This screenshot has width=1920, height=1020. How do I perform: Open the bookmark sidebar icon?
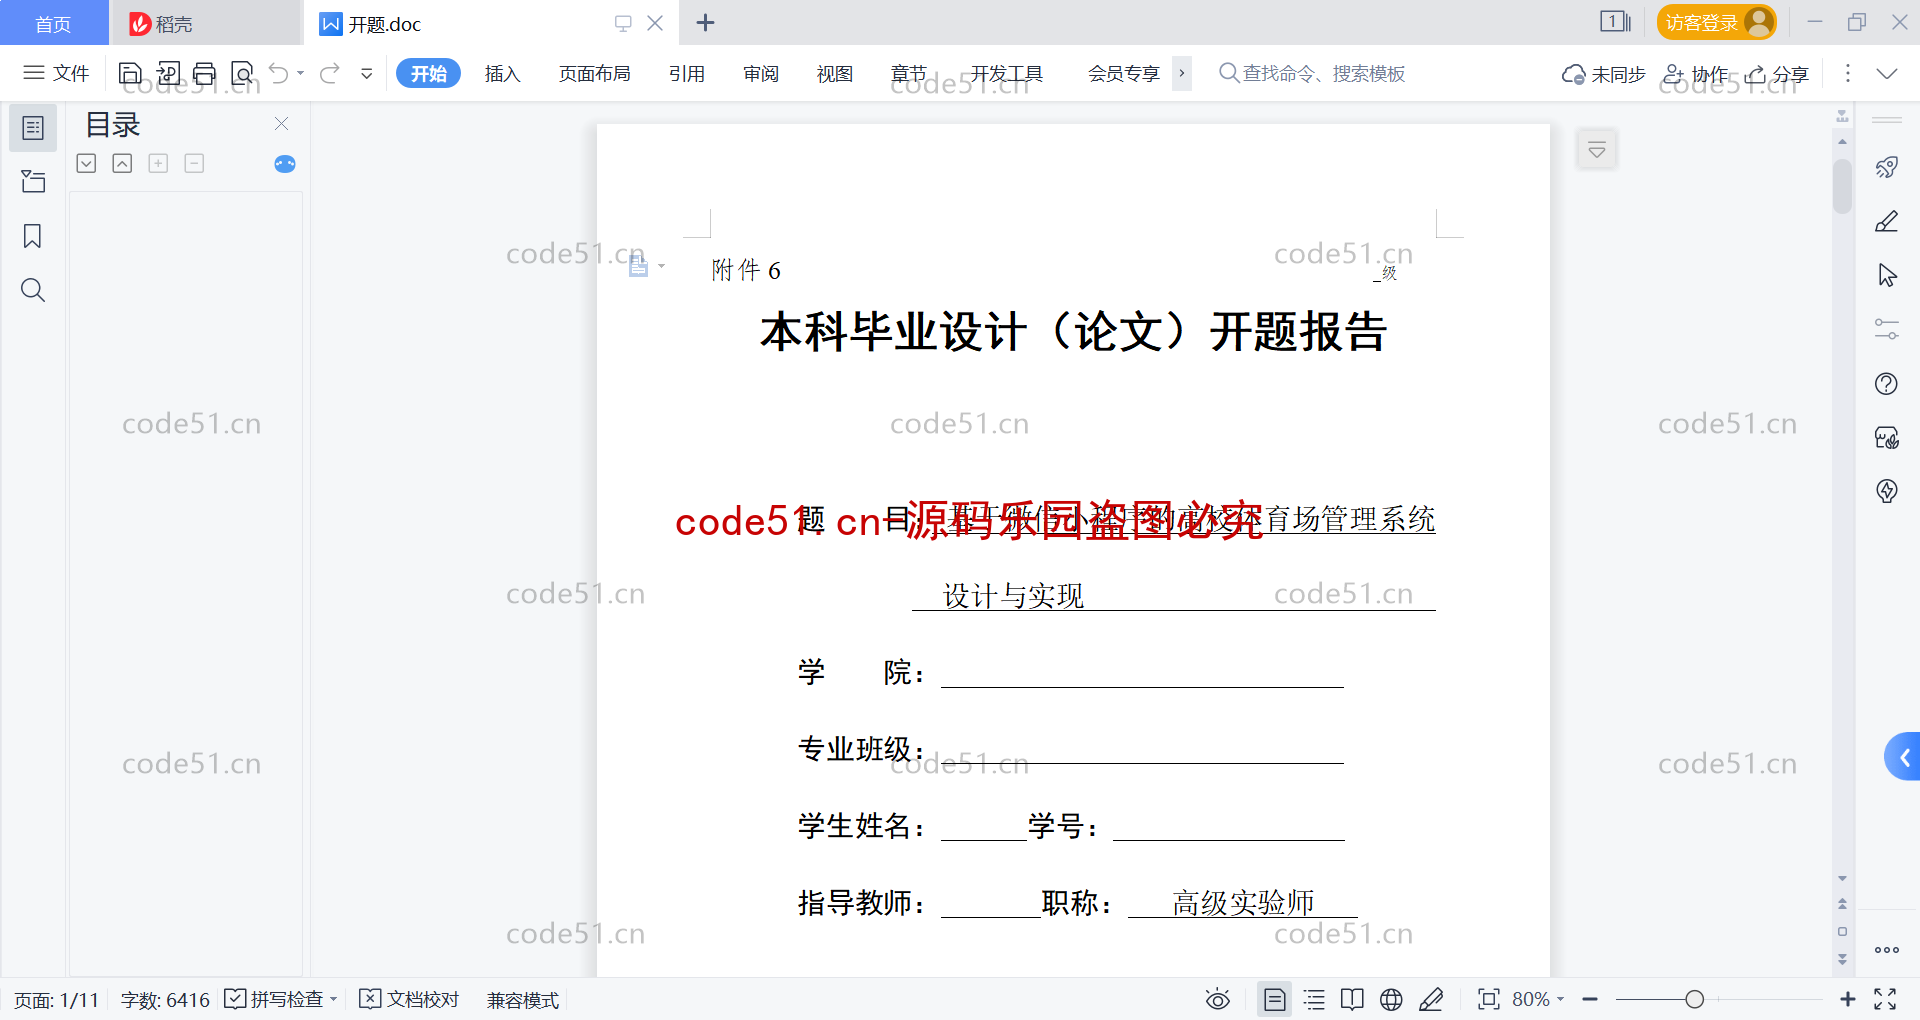(x=33, y=236)
